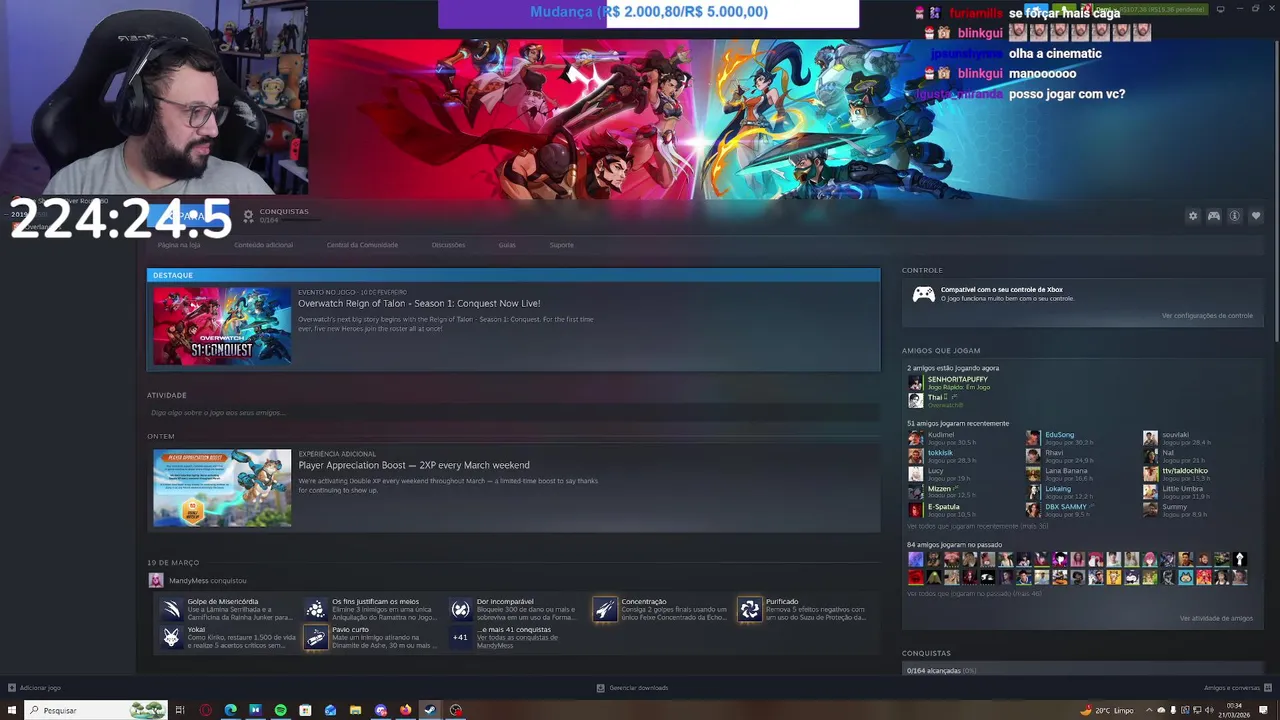
Task: Open Spotify from the Windows taskbar
Action: coord(280,710)
